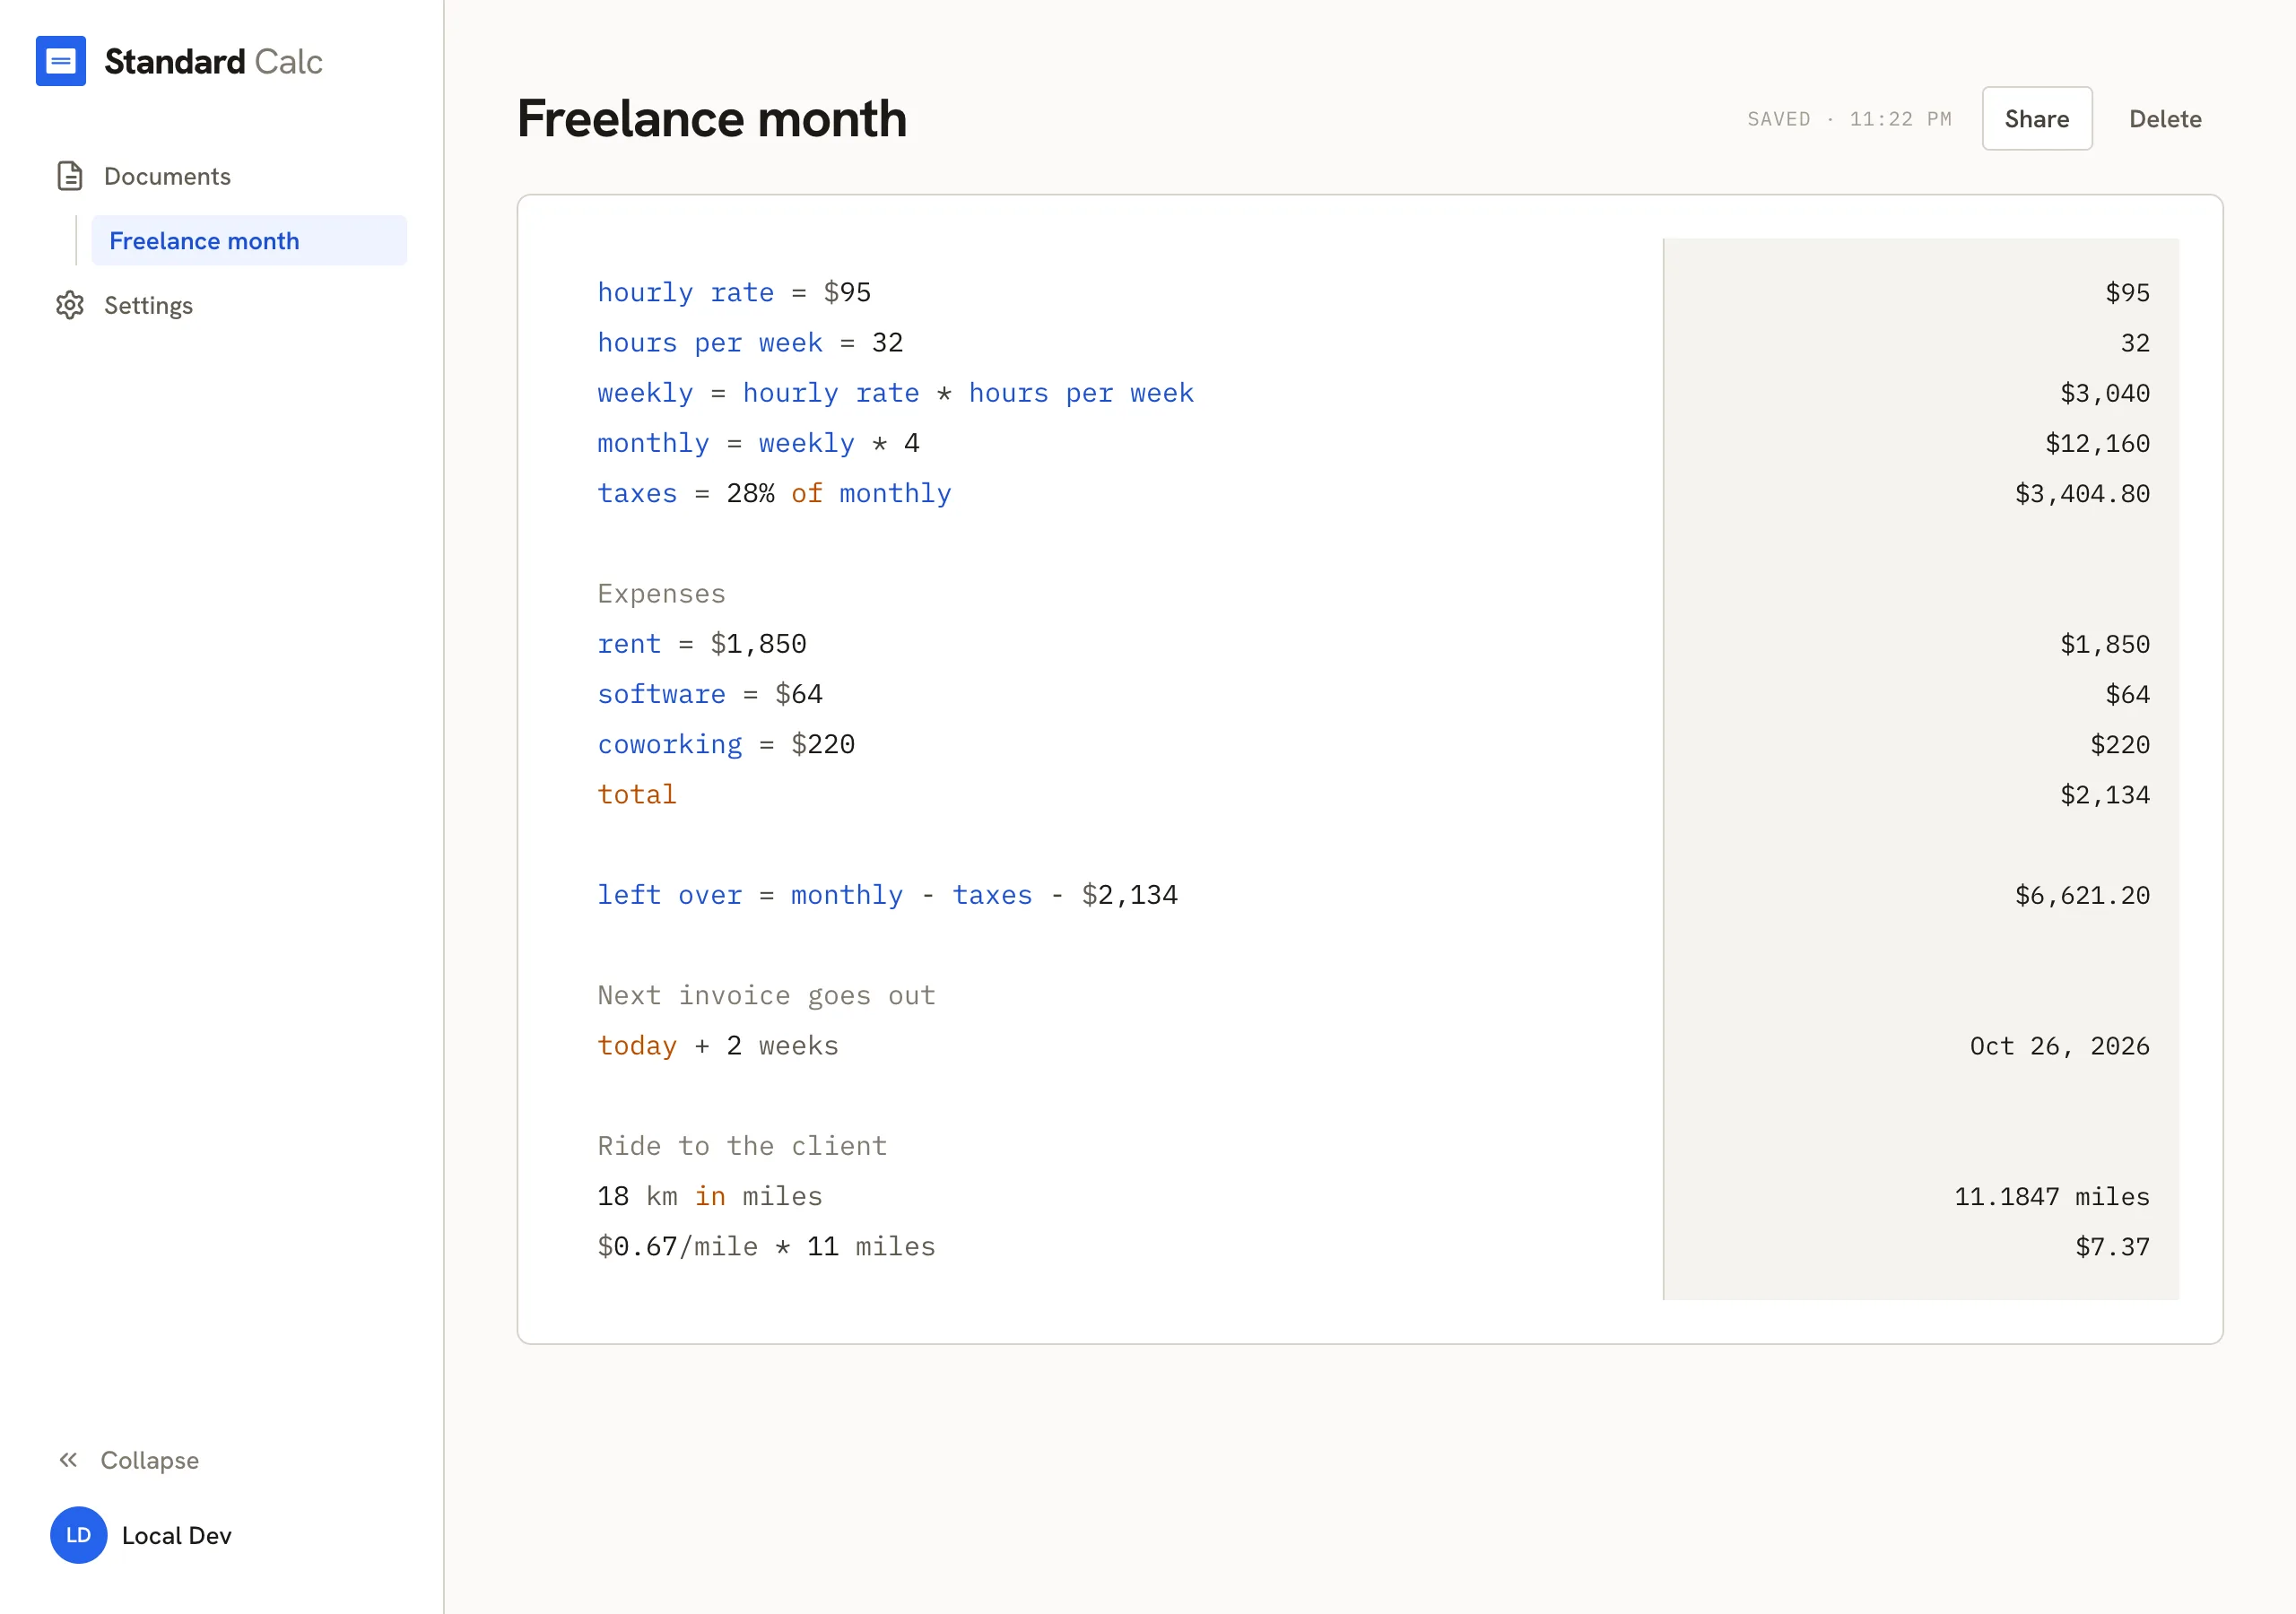Image resolution: width=2296 pixels, height=1614 pixels.
Task: Click the $3,404.80 taxes result
Action: pos(2082,493)
